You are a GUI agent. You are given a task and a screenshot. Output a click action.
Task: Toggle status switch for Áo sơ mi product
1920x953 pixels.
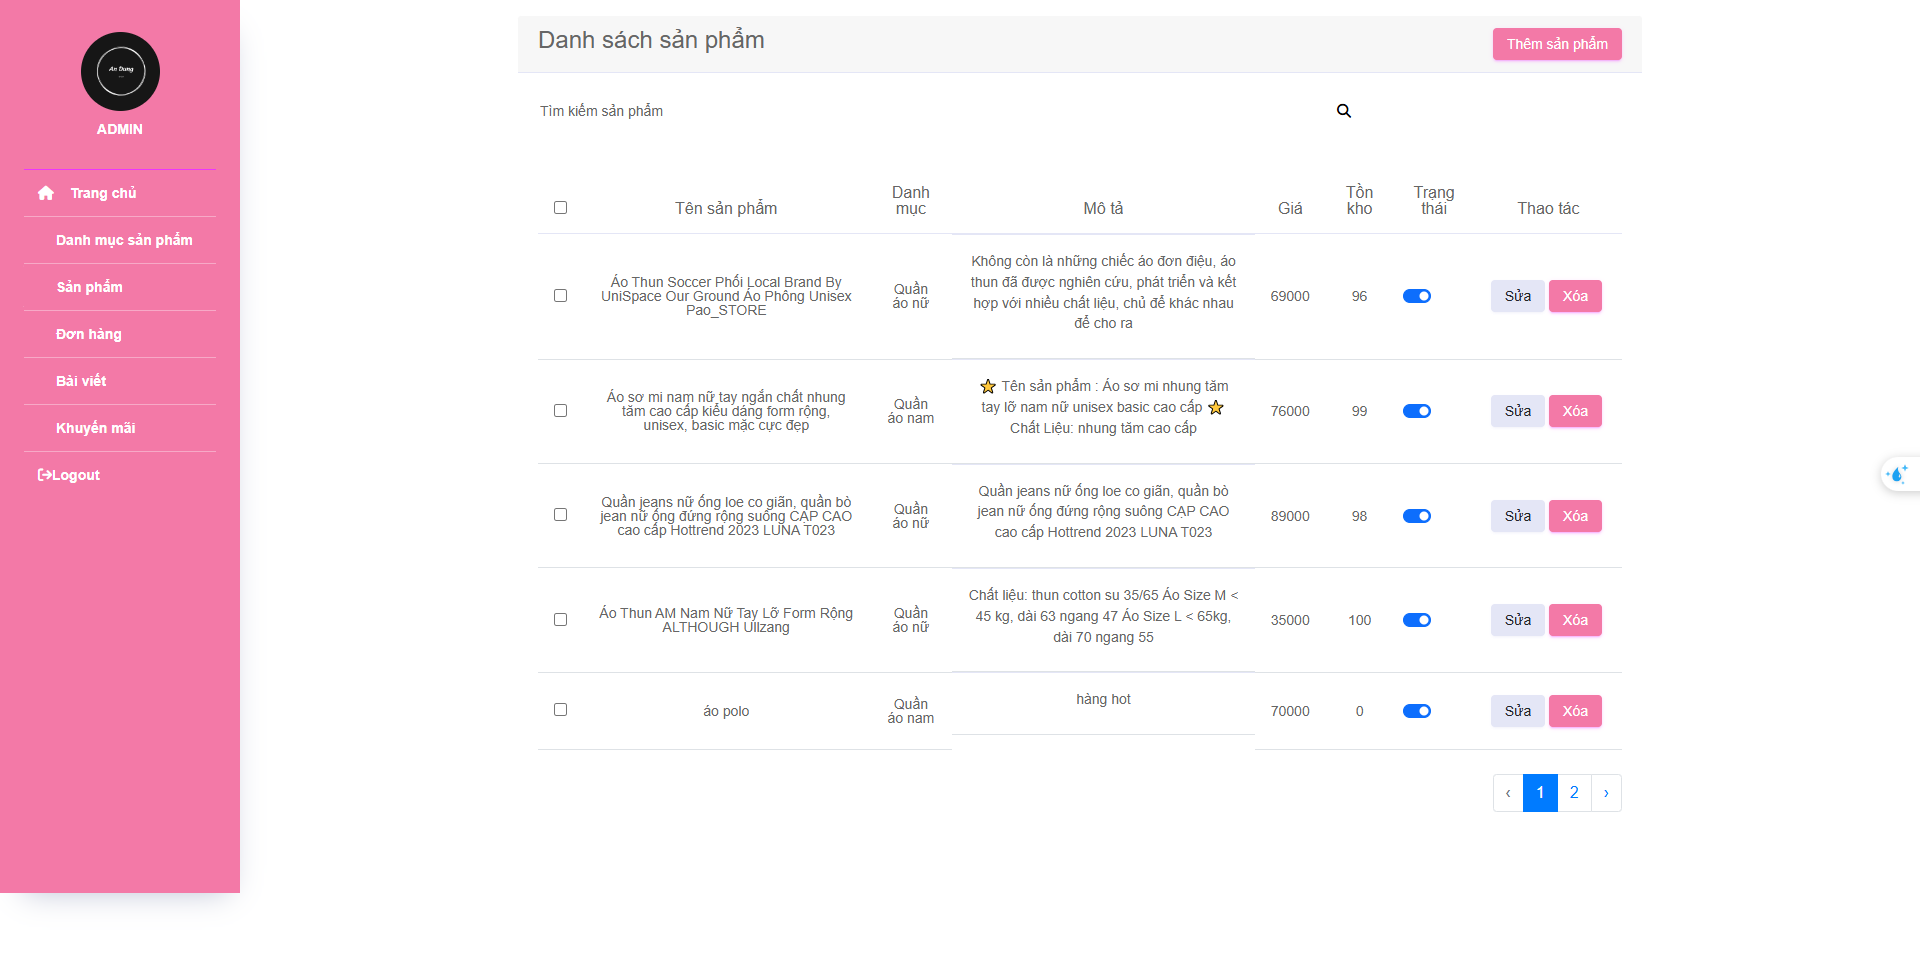(x=1417, y=411)
